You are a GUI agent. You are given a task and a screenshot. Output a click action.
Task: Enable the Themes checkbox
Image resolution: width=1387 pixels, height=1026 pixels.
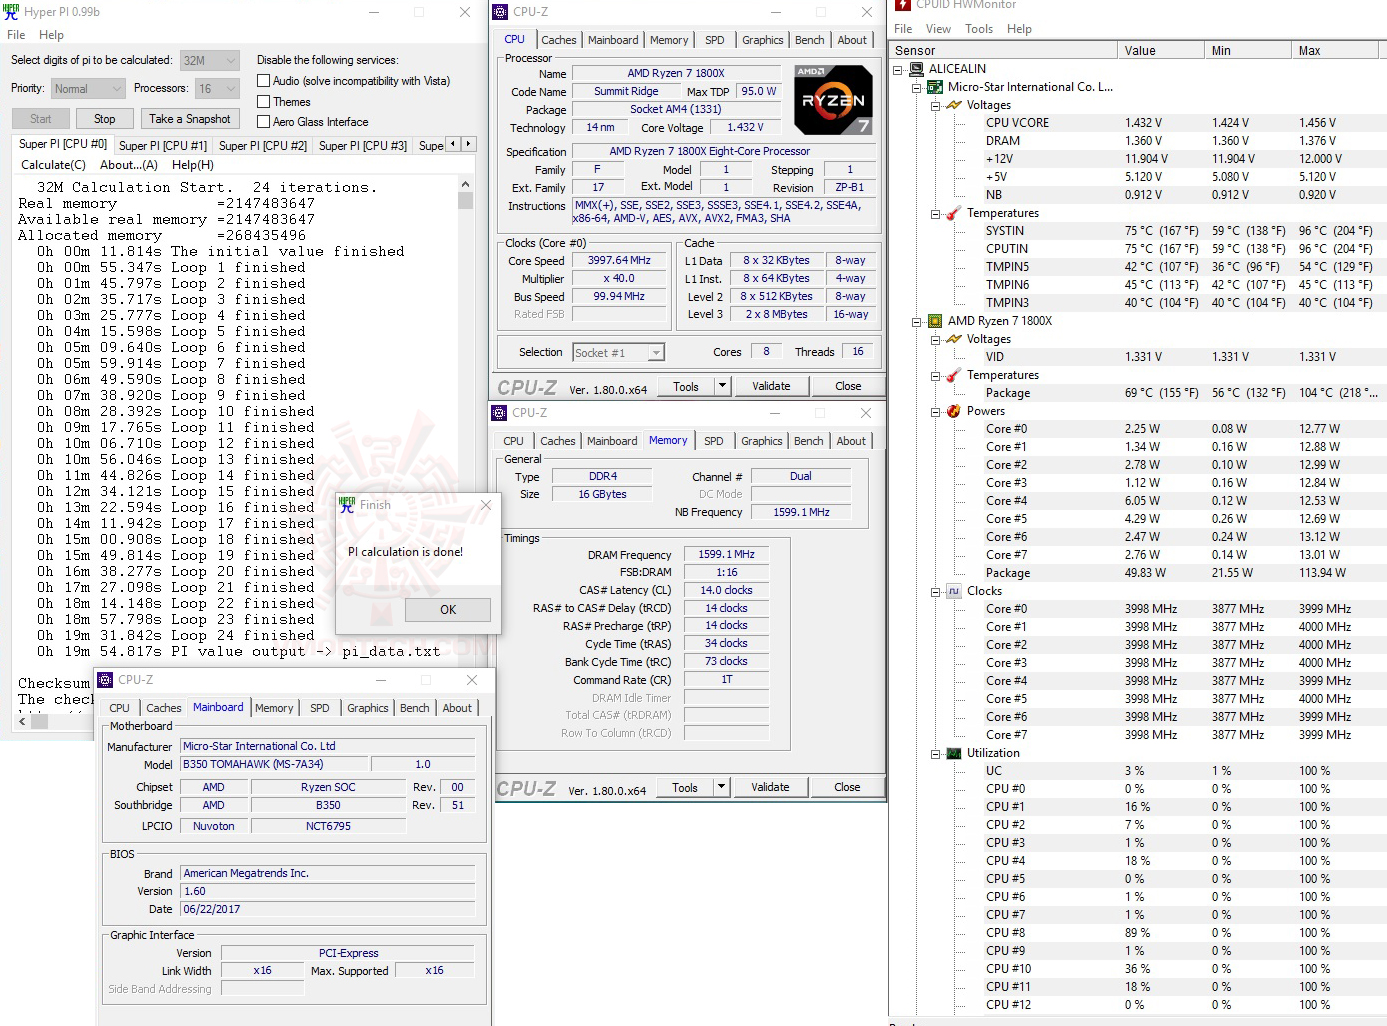click(x=264, y=101)
